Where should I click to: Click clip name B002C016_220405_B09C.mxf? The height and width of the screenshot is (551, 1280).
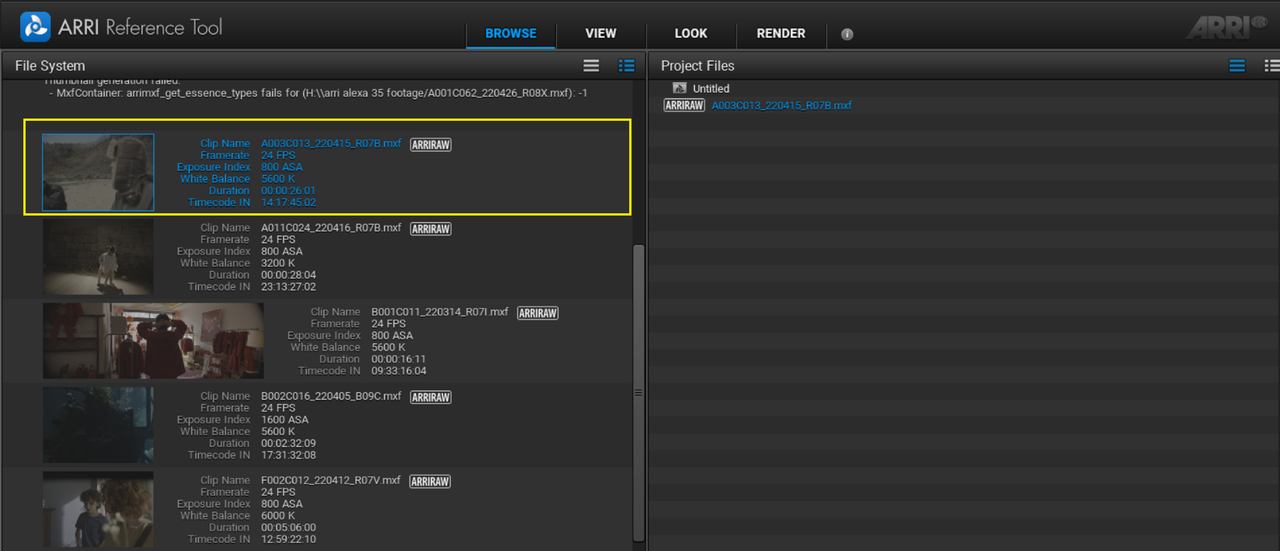(331, 396)
